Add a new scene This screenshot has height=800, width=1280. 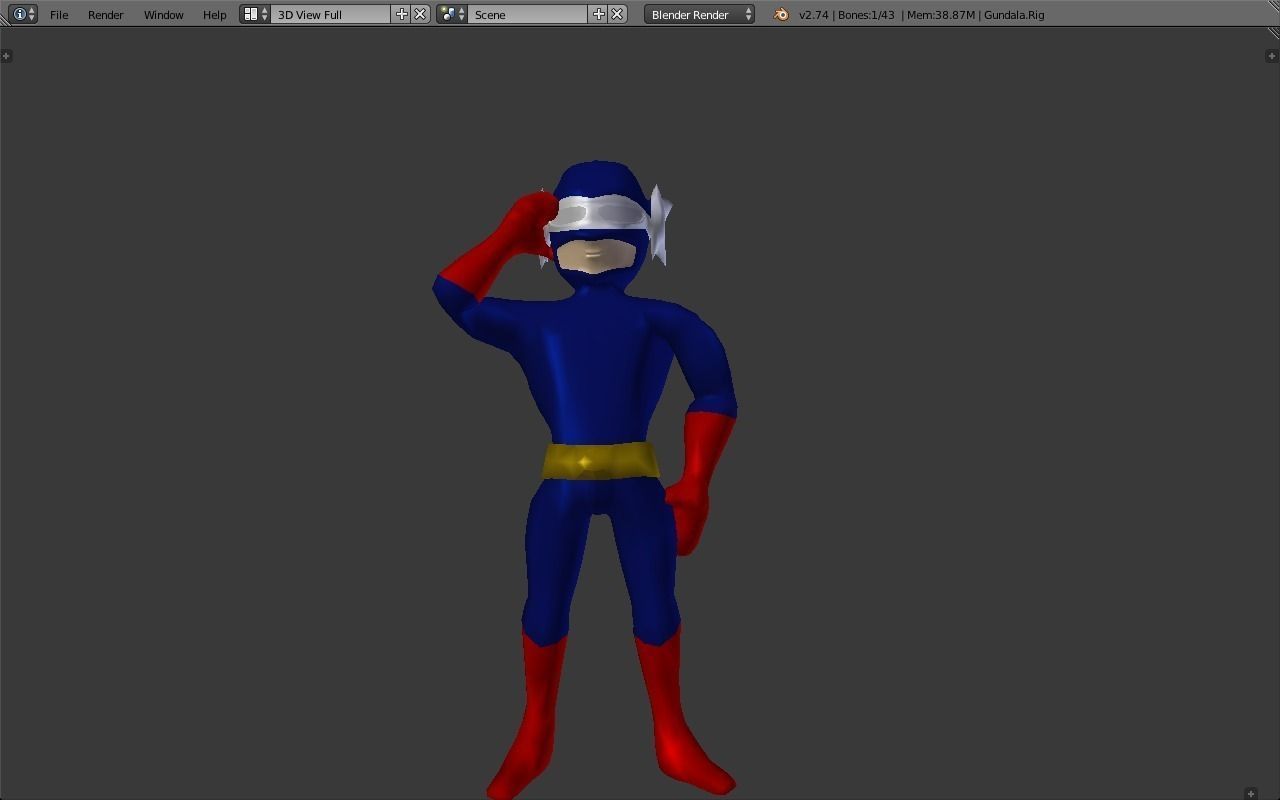(x=599, y=14)
